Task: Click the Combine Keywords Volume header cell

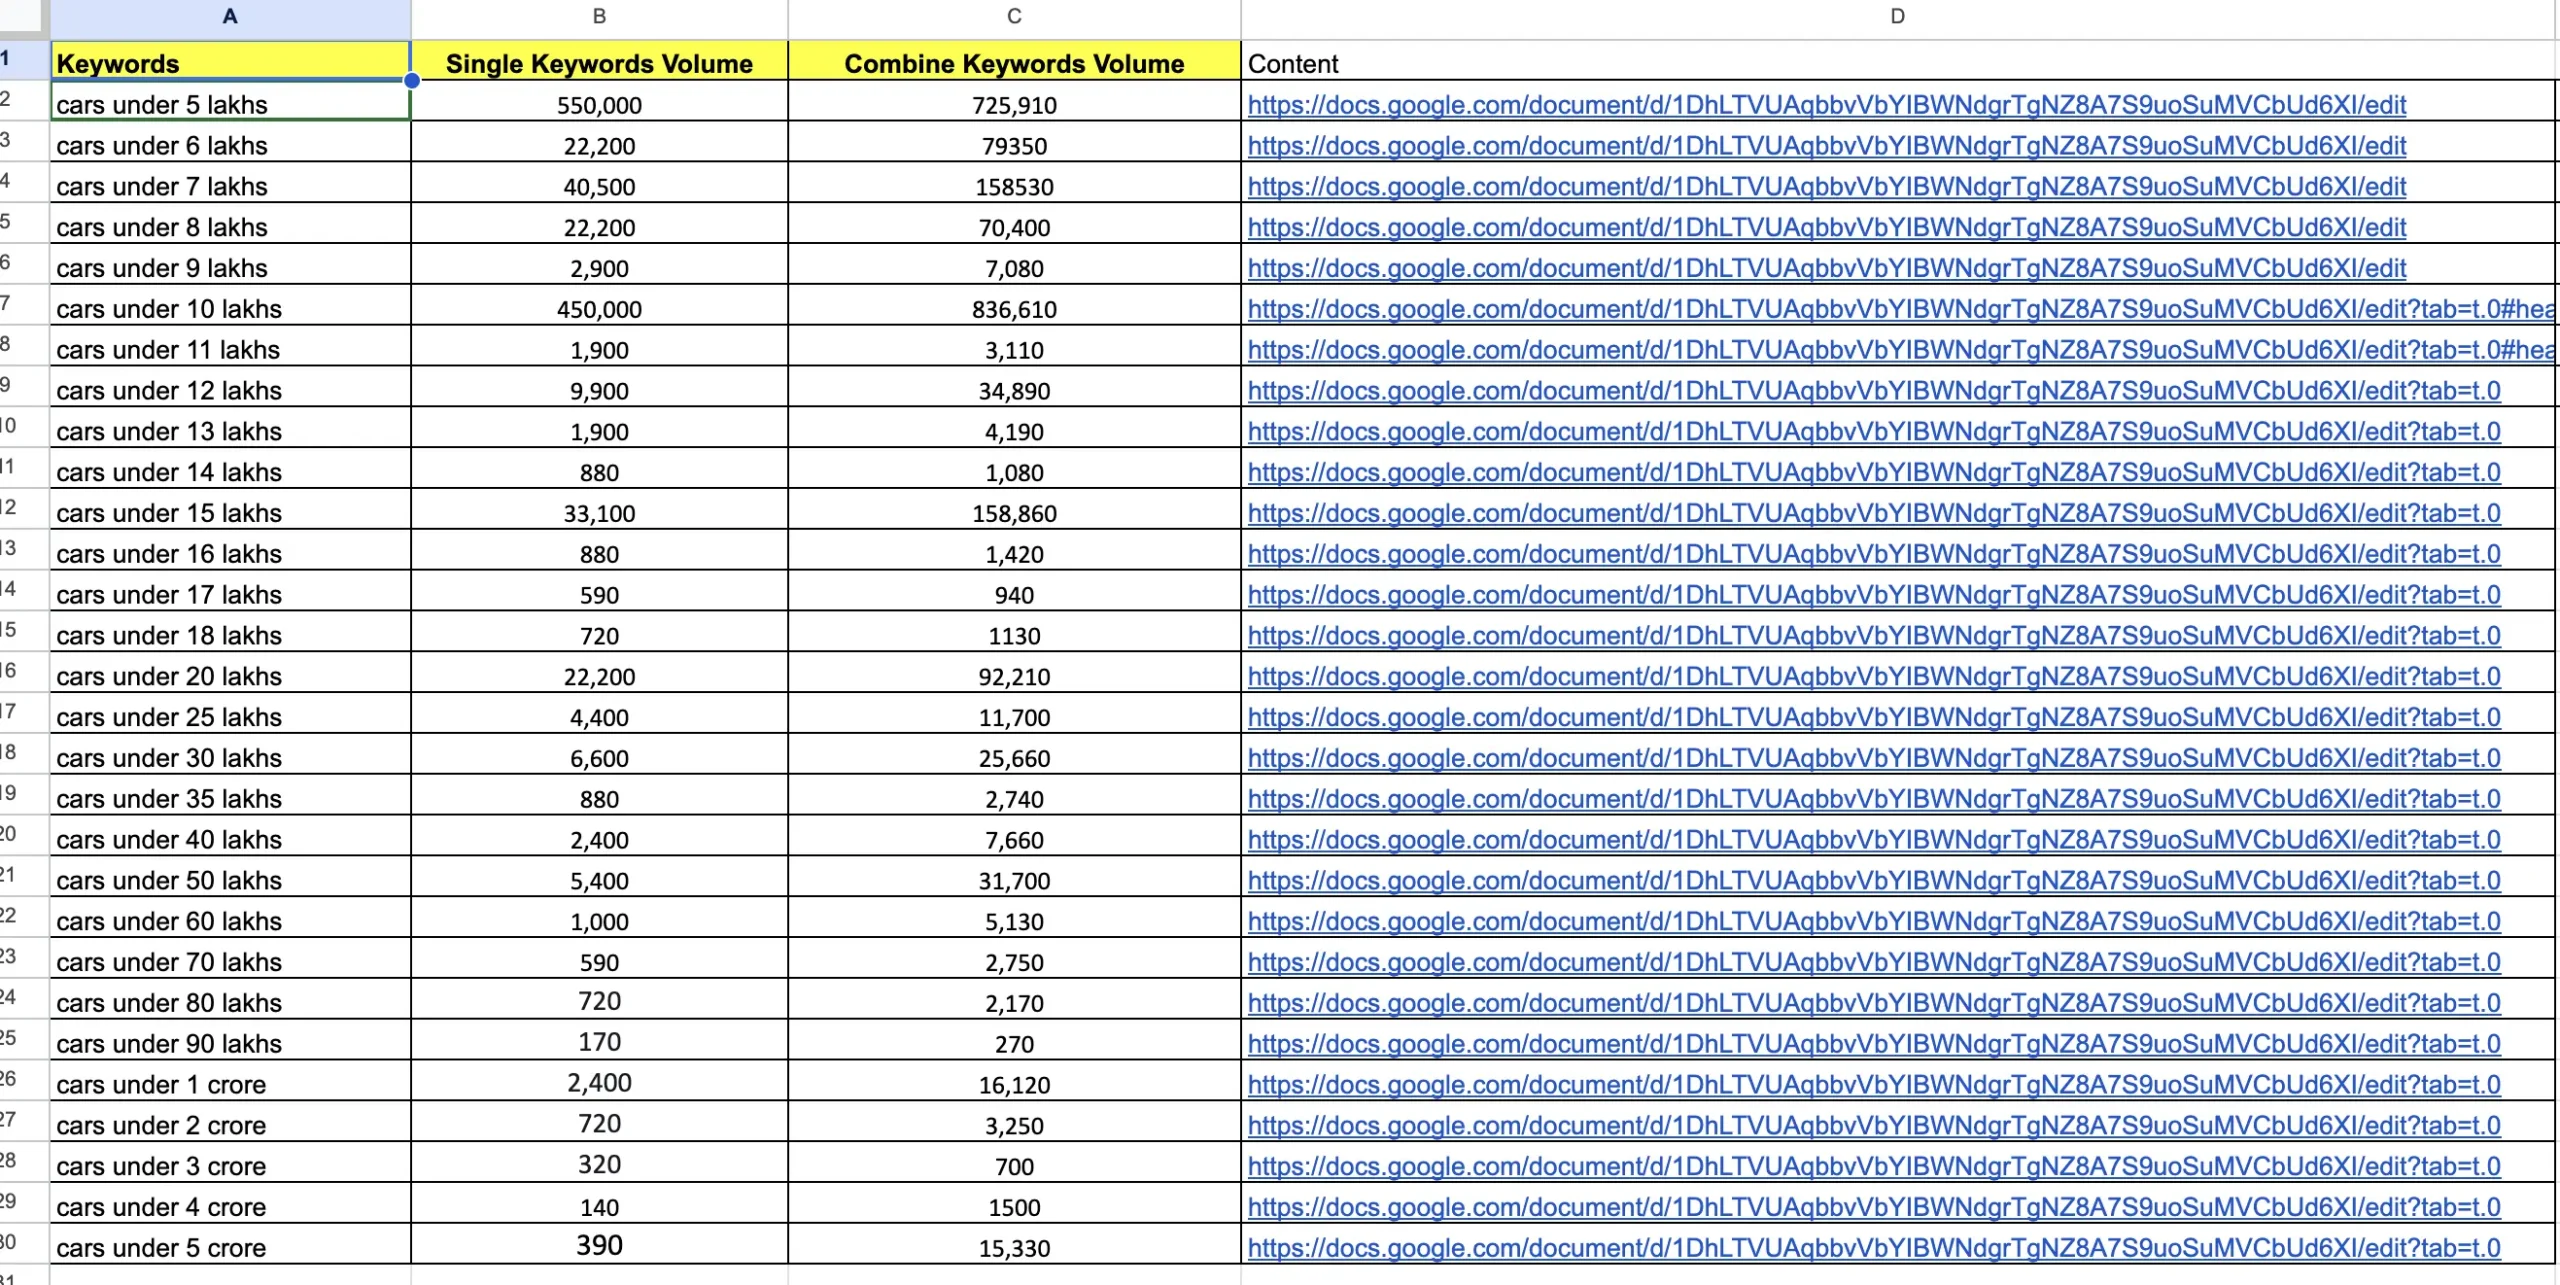Action: [1014, 62]
